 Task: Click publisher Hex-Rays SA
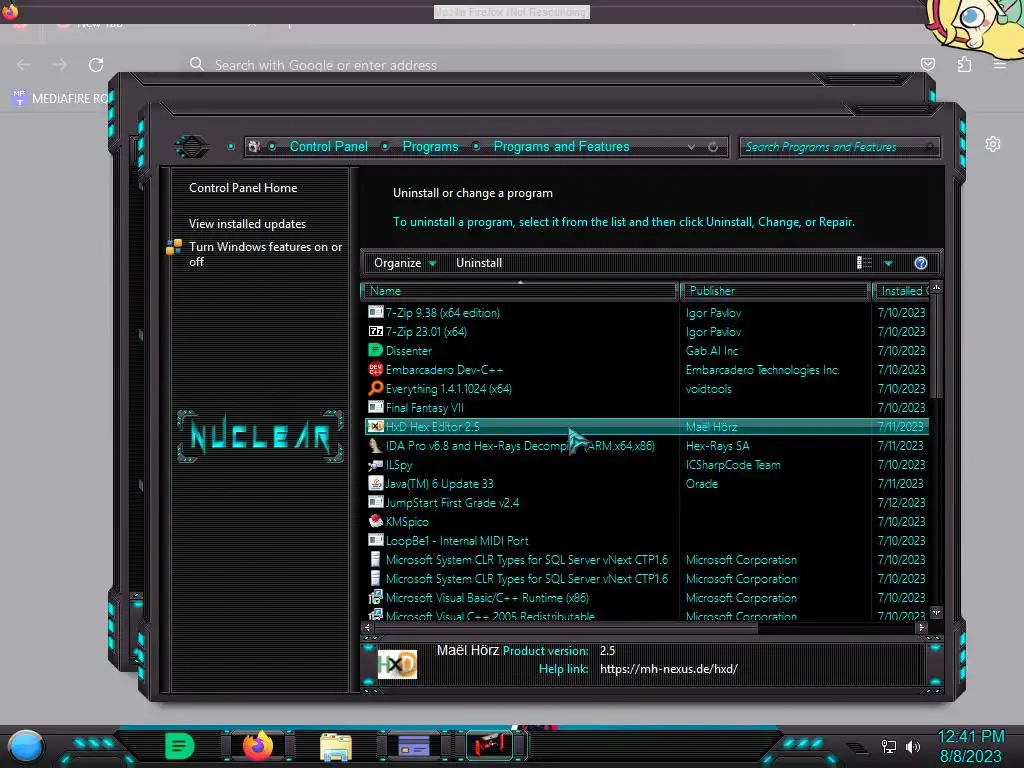pyautogui.click(x=717, y=445)
